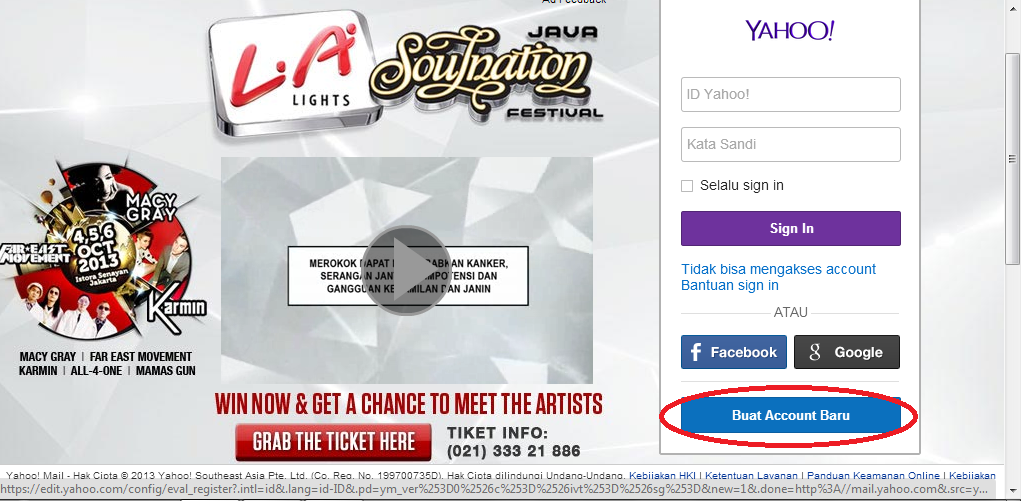Open the Ketentuan Layanan footer link

click(x=751, y=476)
